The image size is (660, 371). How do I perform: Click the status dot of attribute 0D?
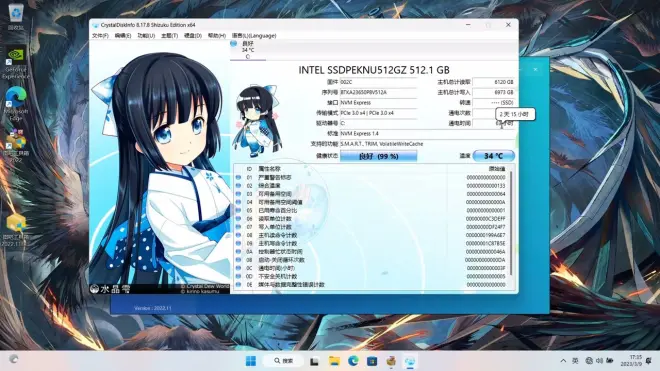[x=238, y=276]
